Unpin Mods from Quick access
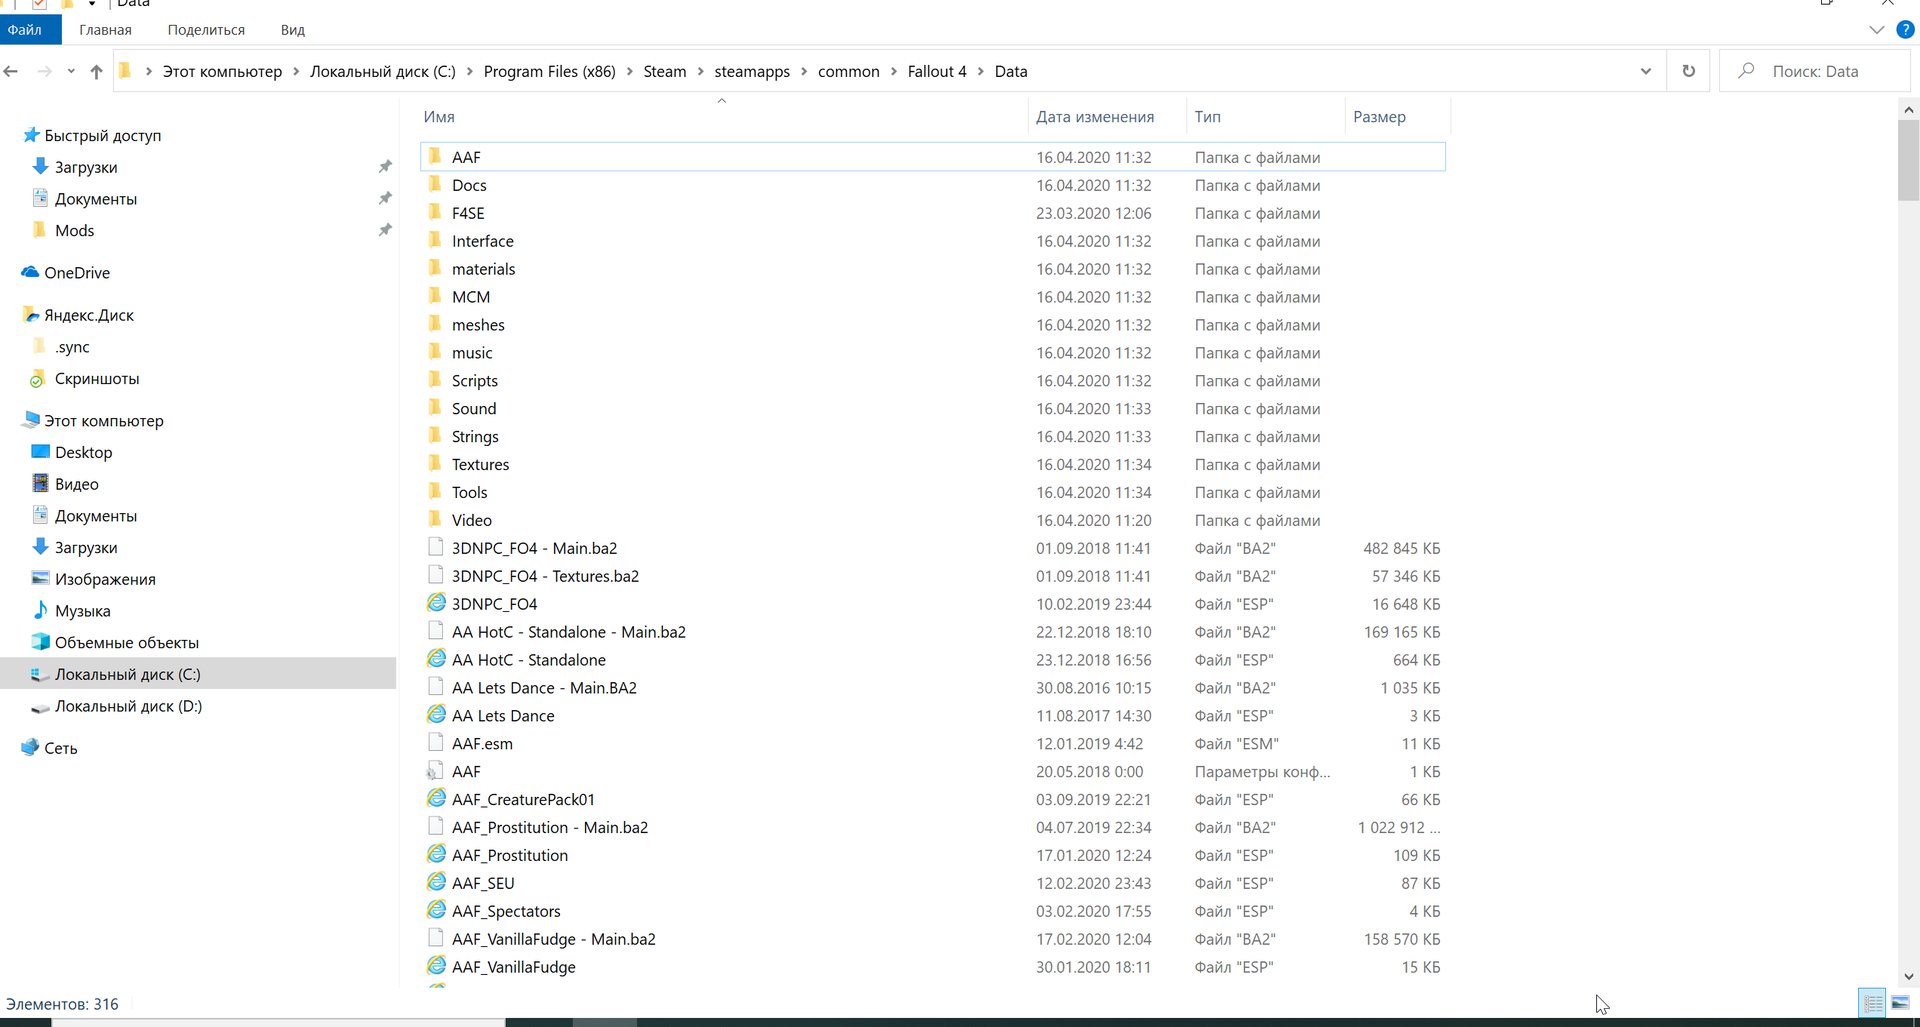Viewport: 1920px width, 1027px height. coord(385,230)
